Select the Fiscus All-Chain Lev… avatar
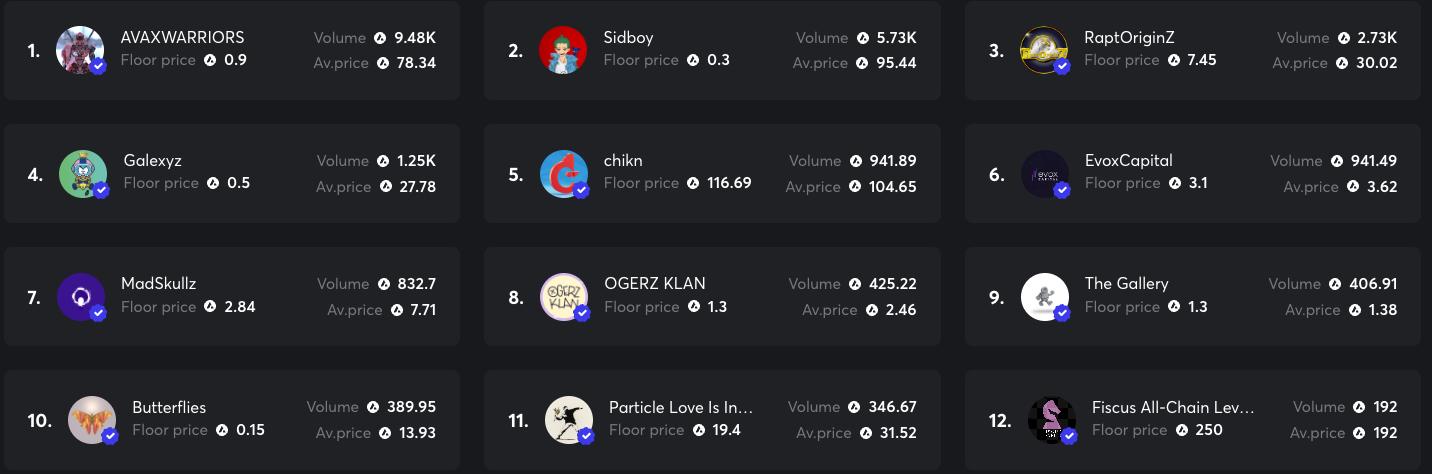This screenshot has height=474, width=1432. click(x=1052, y=420)
